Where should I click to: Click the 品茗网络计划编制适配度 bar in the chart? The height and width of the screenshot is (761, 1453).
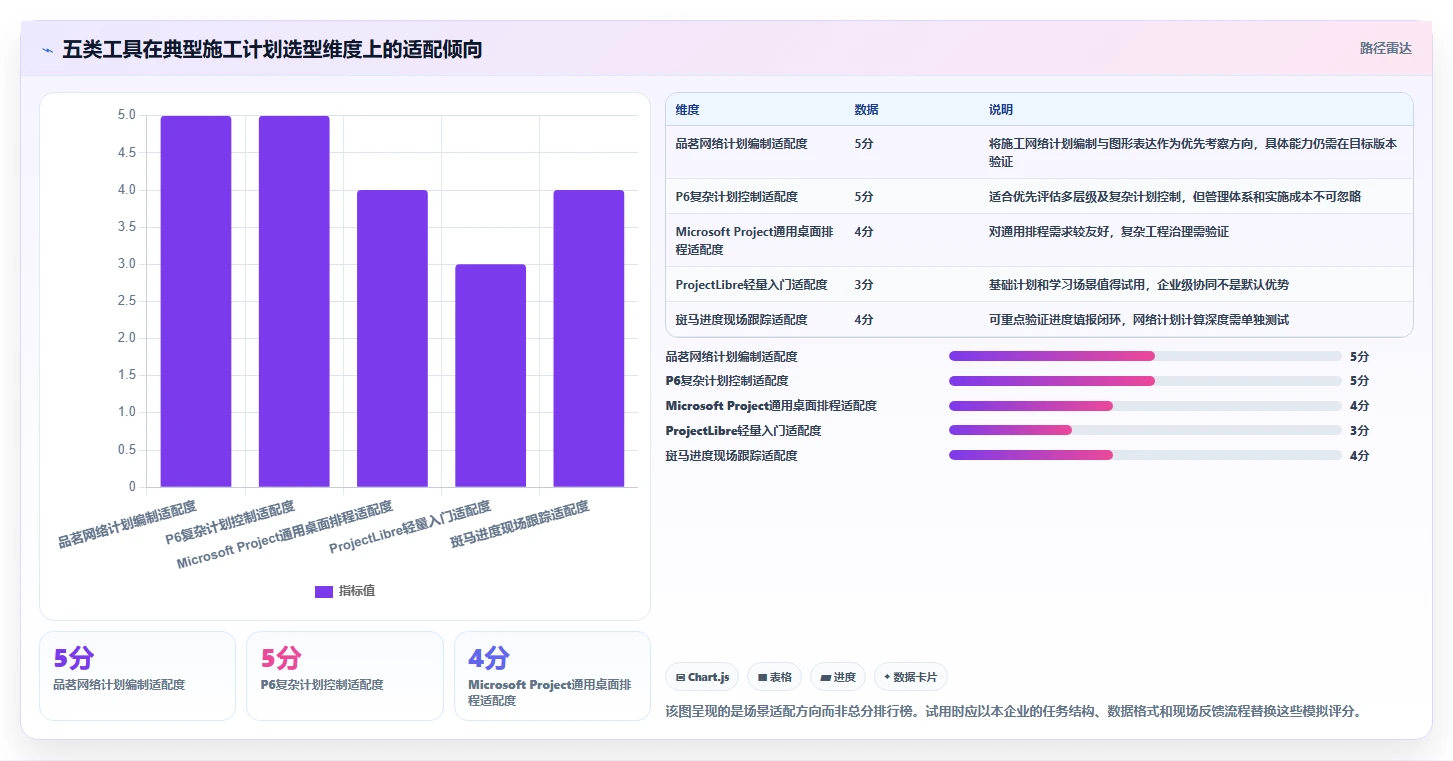click(196, 301)
